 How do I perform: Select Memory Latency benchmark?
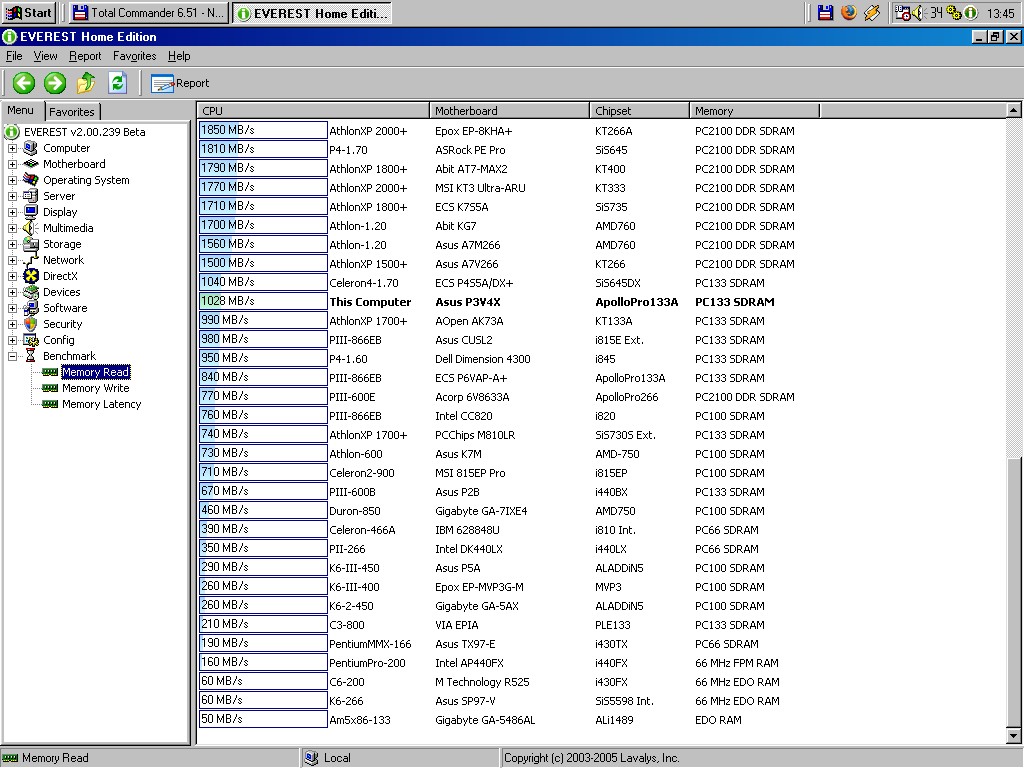tap(101, 404)
